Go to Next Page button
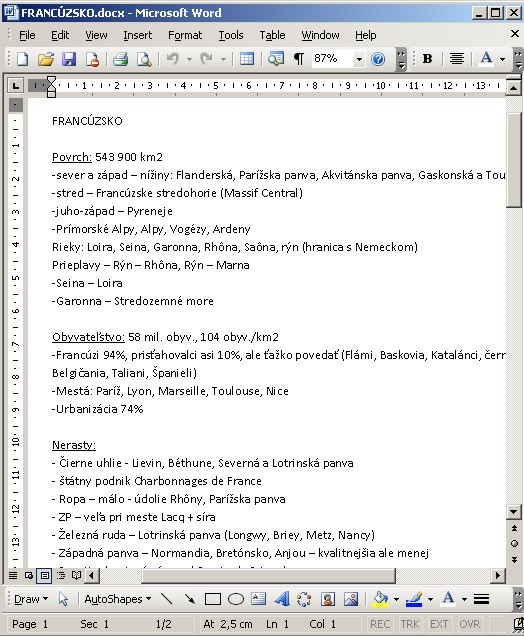 pyautogui.click(x=514, y=559)
